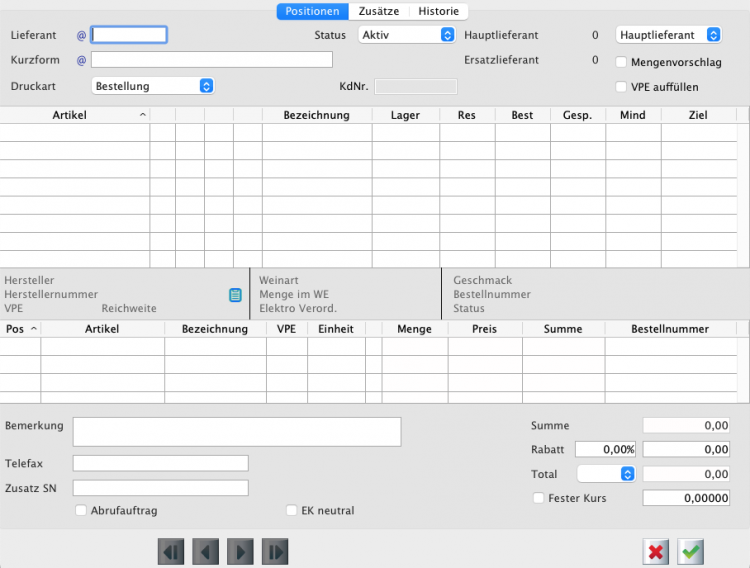The width and height of the screenshot is (750, 568).
Task: Open the Hauptlieferant dropdown
Action: [668, 35]
